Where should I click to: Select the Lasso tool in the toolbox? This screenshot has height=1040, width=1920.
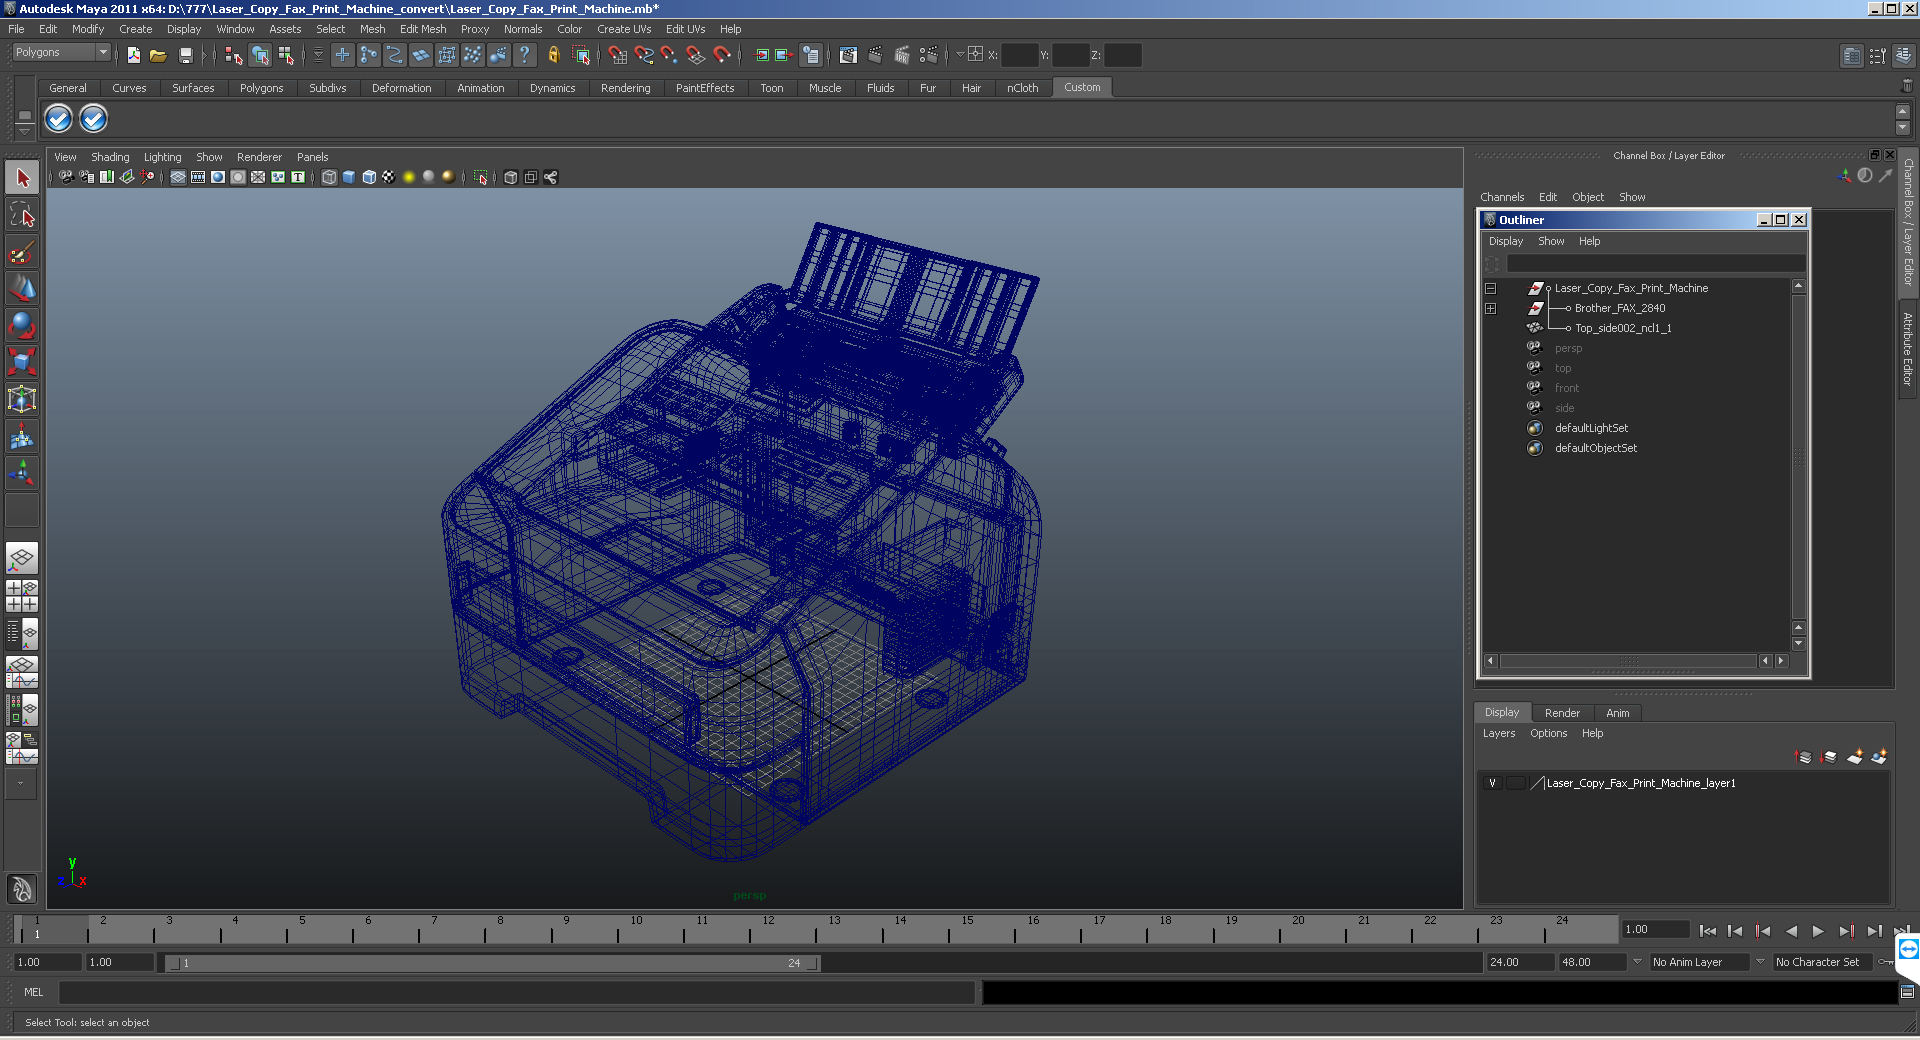[x=21, y=214]
